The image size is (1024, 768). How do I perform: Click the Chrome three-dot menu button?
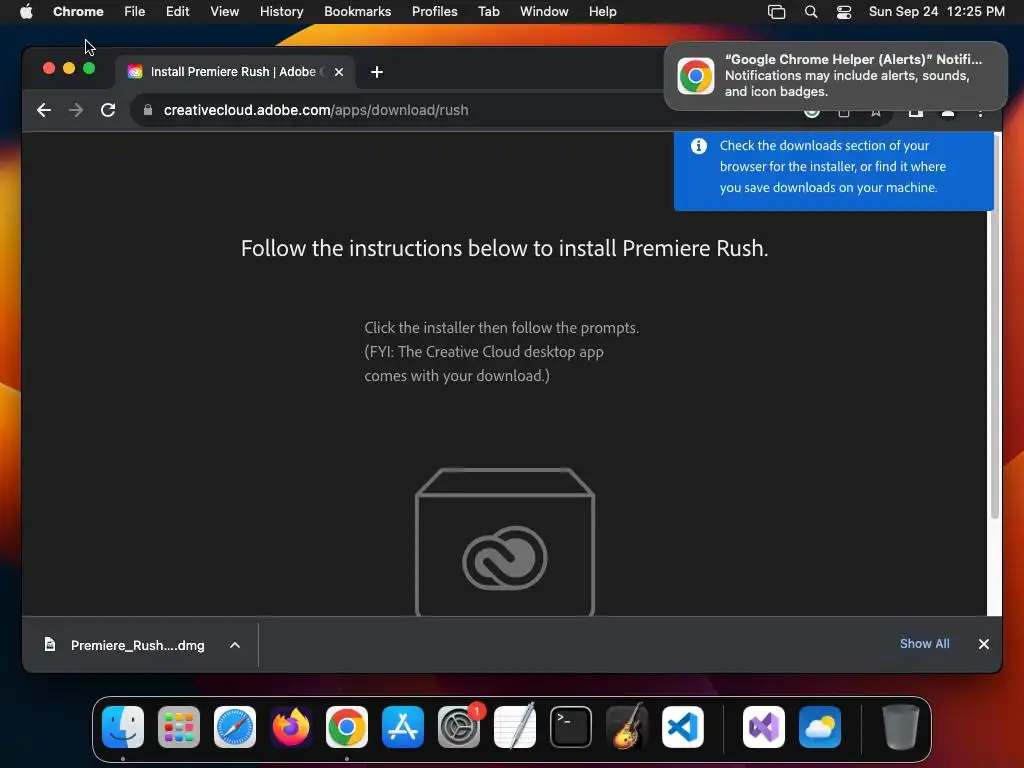pos(980,114)
